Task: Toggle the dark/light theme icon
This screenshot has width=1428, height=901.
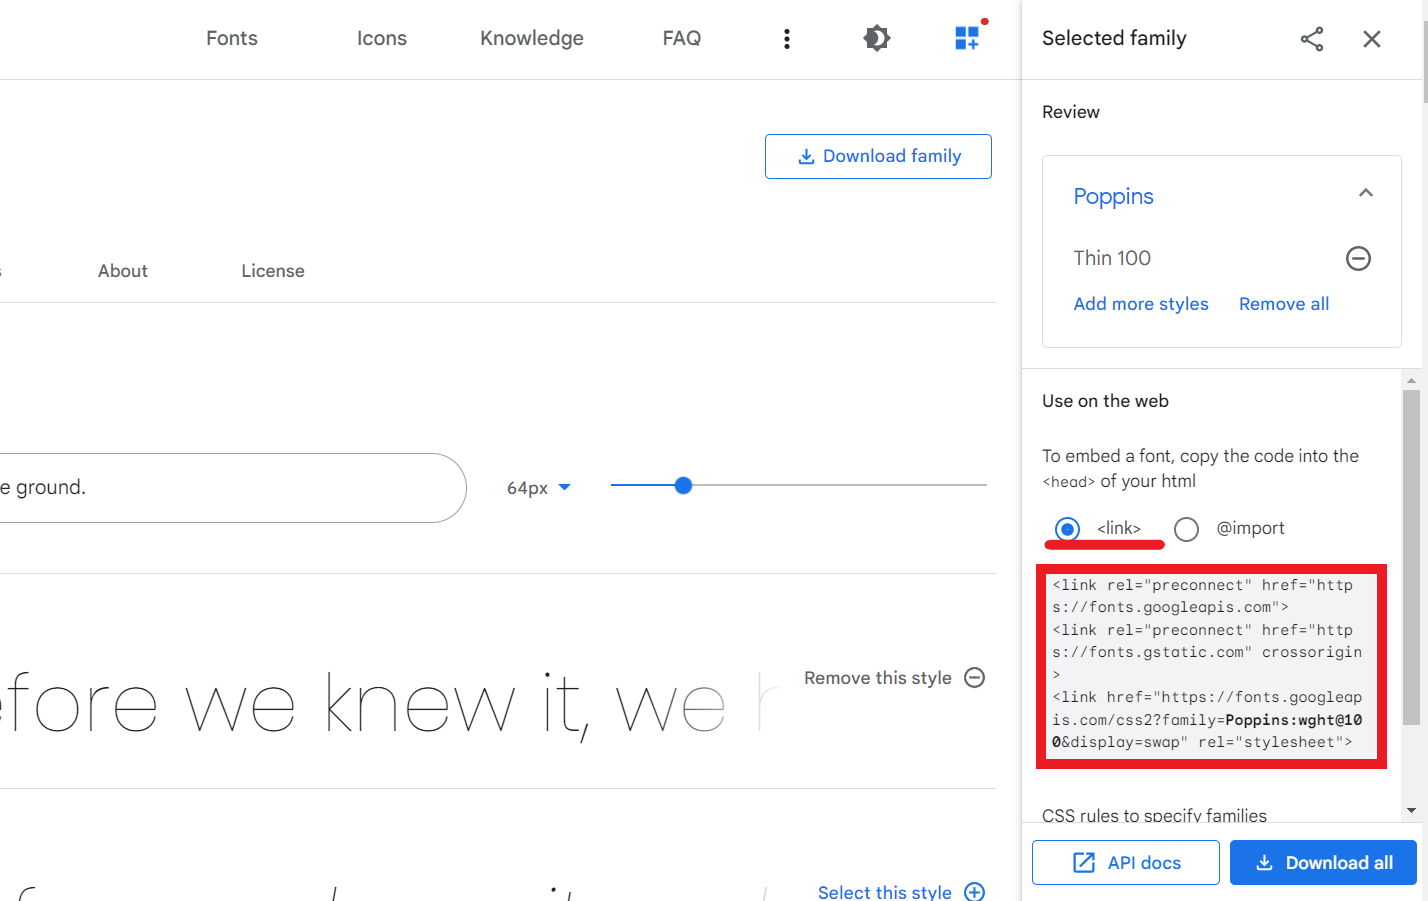Action: (x=877, y=38)
